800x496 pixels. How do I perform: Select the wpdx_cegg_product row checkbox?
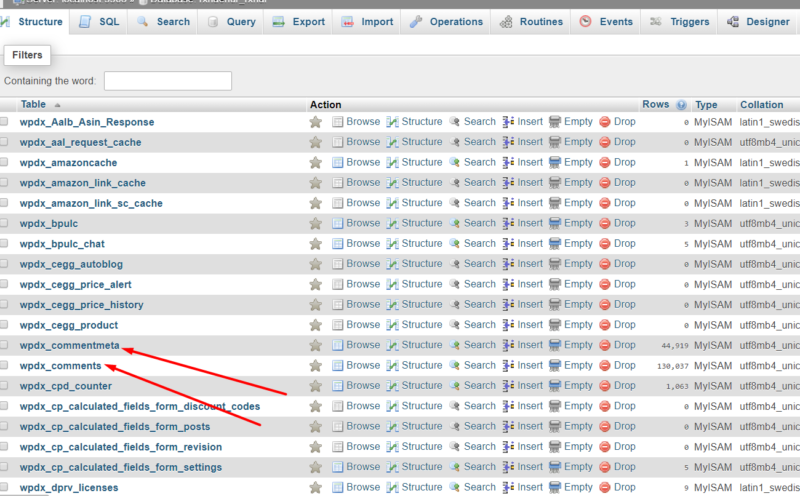pyautogui.click(x=4, y=325)
